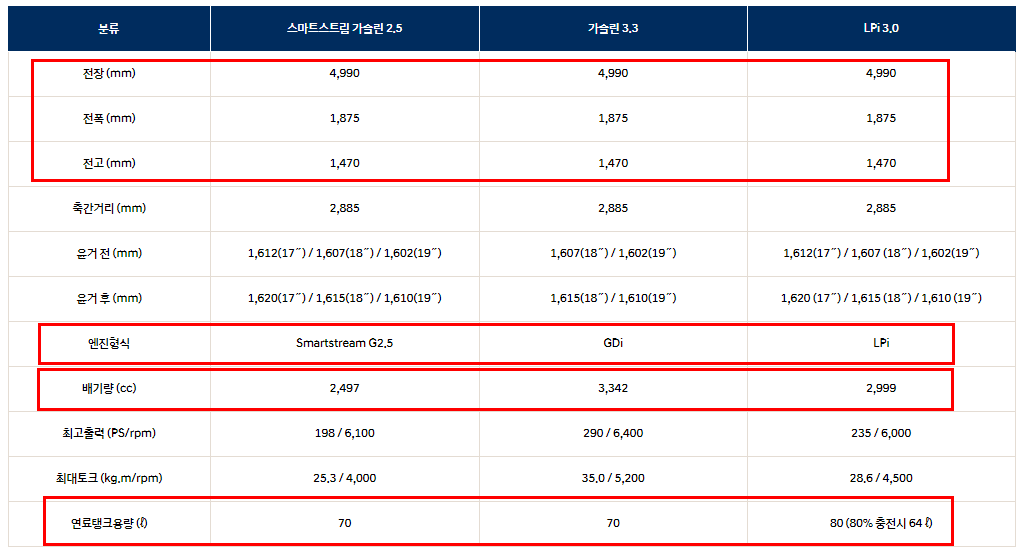This screenshot has height=554, width=1025.
Task: Click 4,990 전장 value under 가솔린 3.3
Action: pos(613,73)
